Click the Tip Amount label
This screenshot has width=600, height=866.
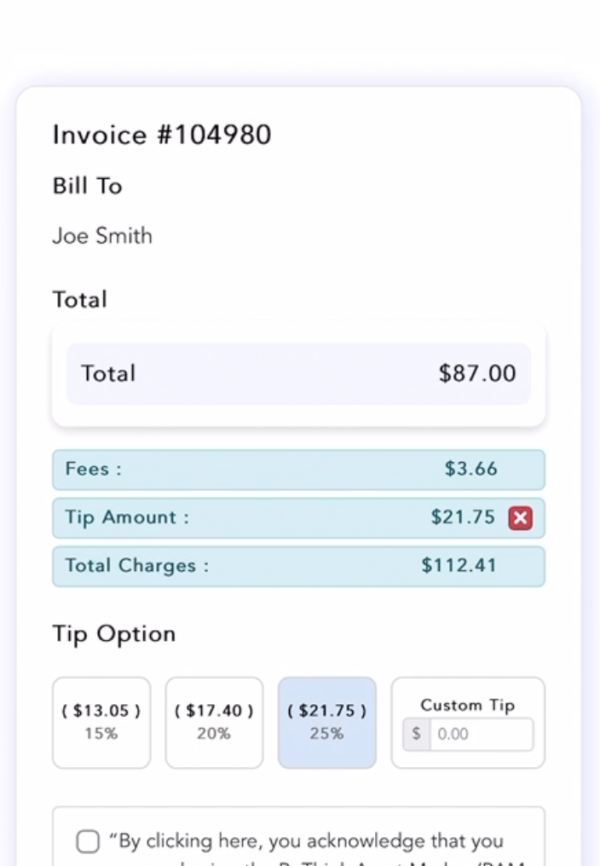click(x=127, y=518)
